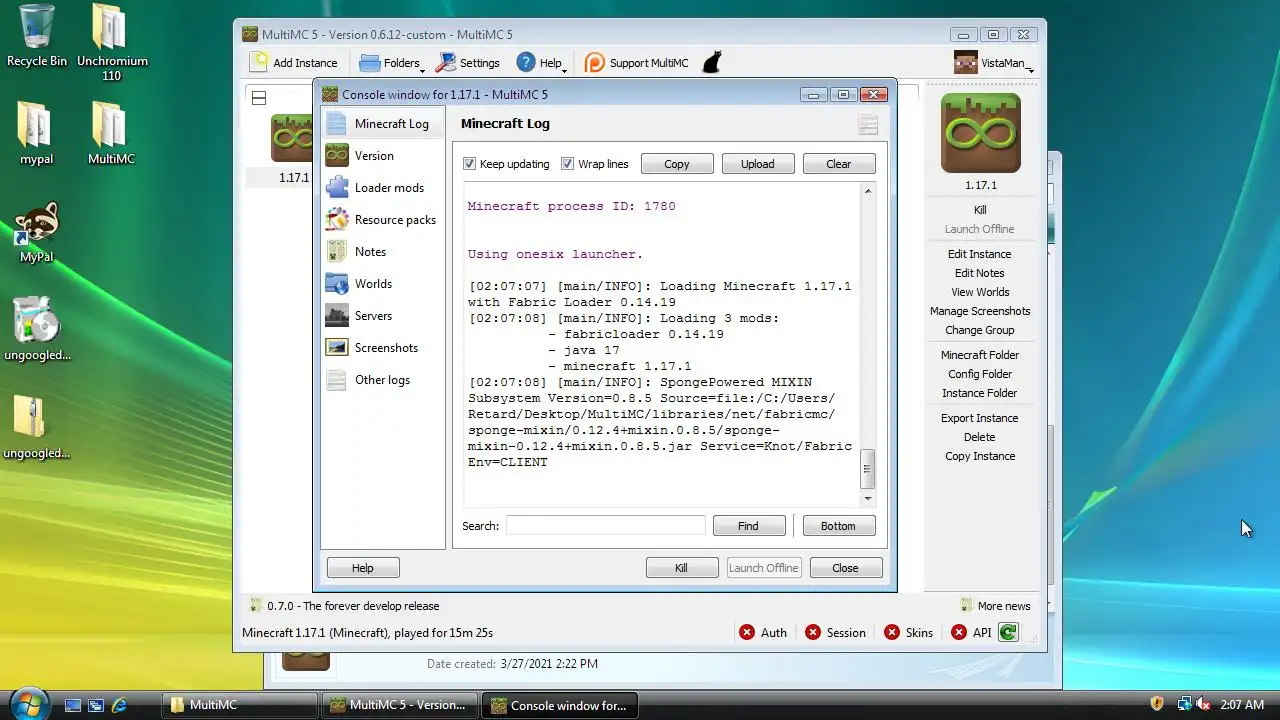Click Delete in the side panel
Image resolution: width=1280 pixels, height=720 pixels.
(980, 437)
